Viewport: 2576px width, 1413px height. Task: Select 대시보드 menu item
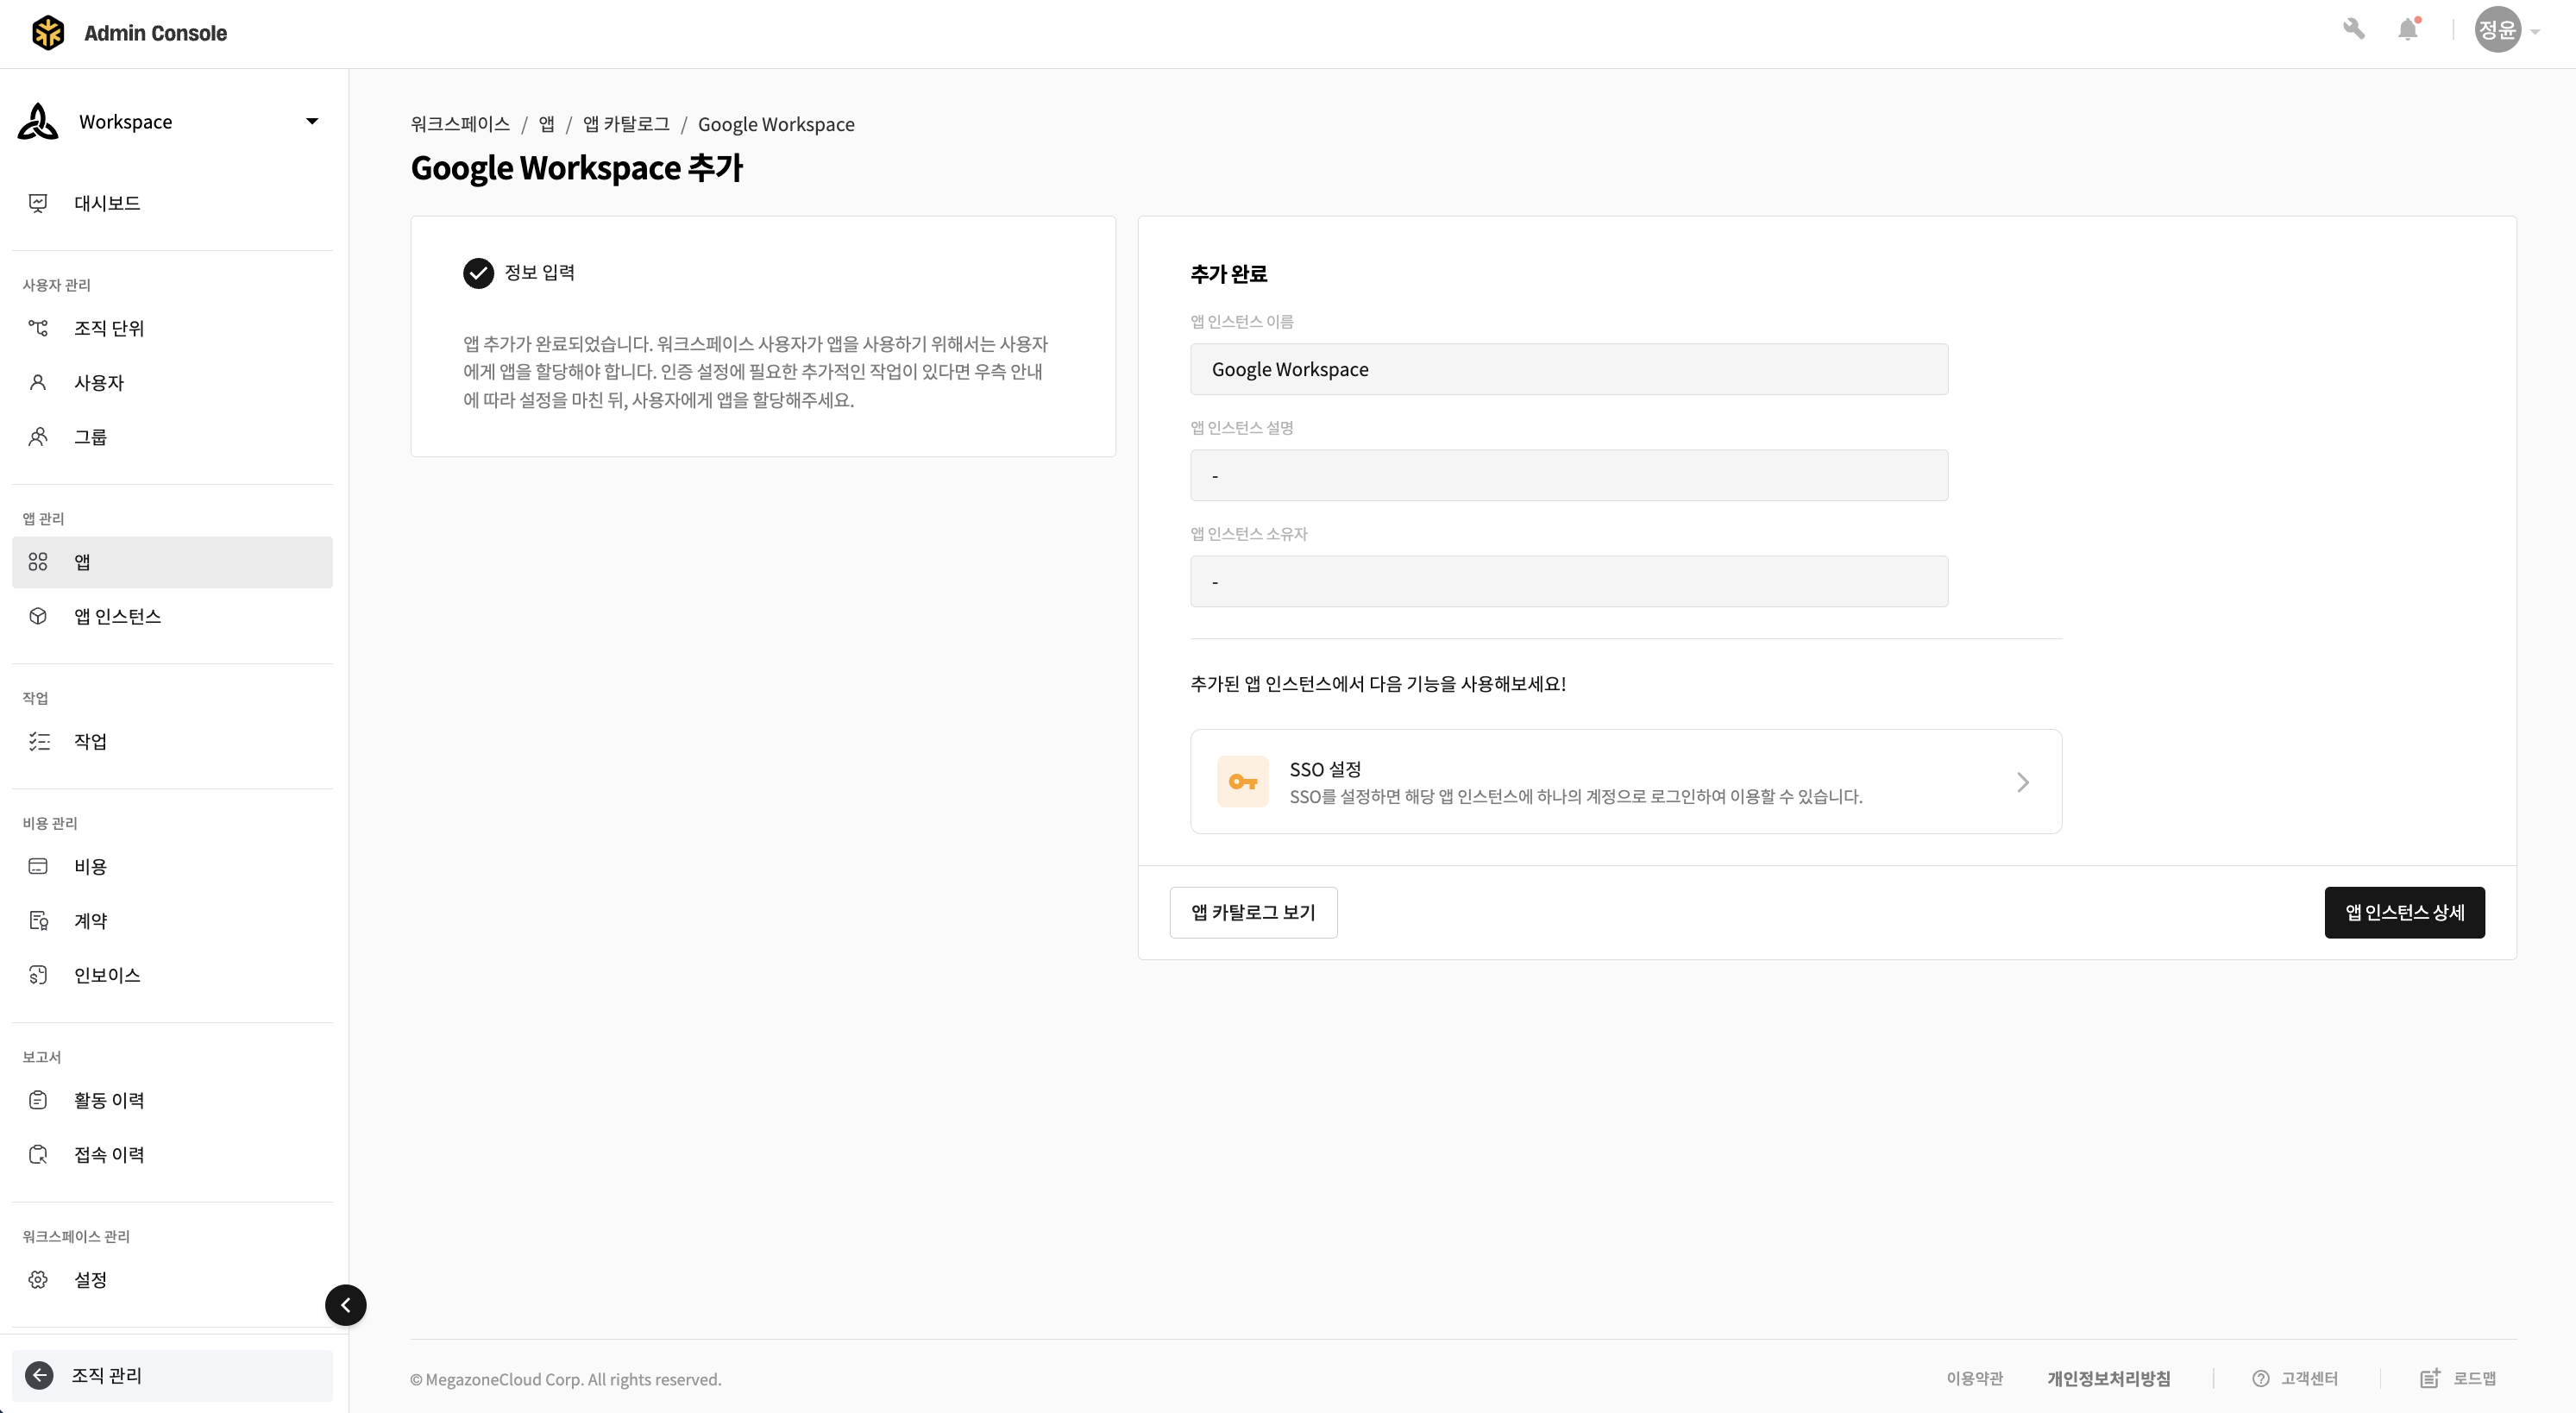(172, 203)
